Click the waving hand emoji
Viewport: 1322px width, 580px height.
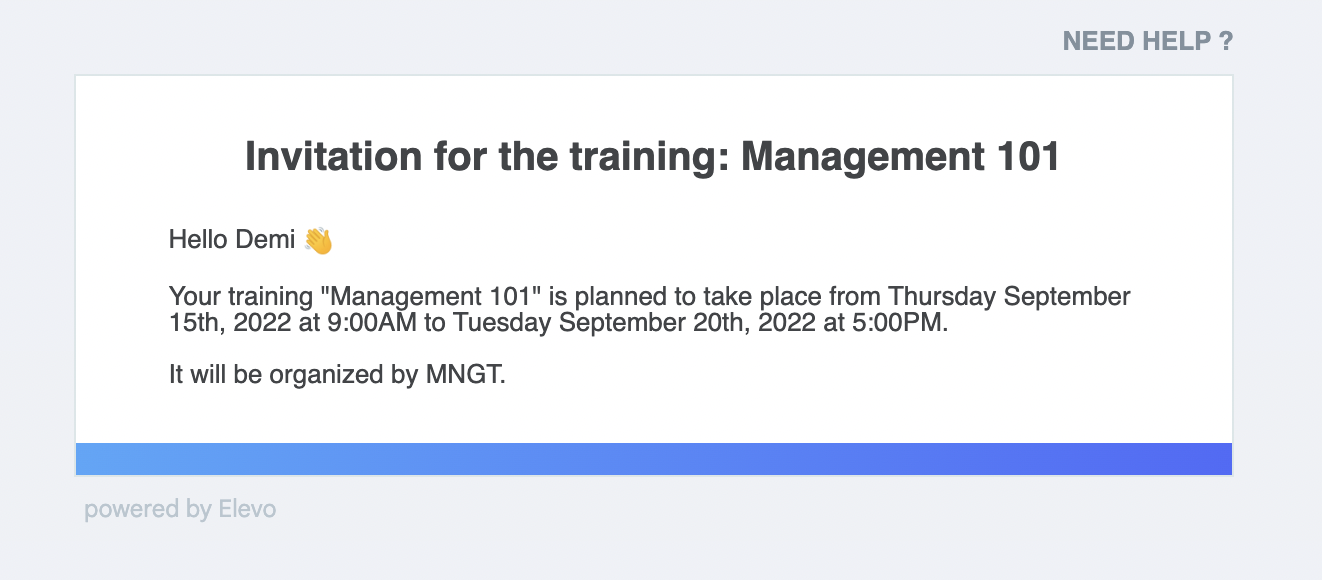tap(318, 240)
